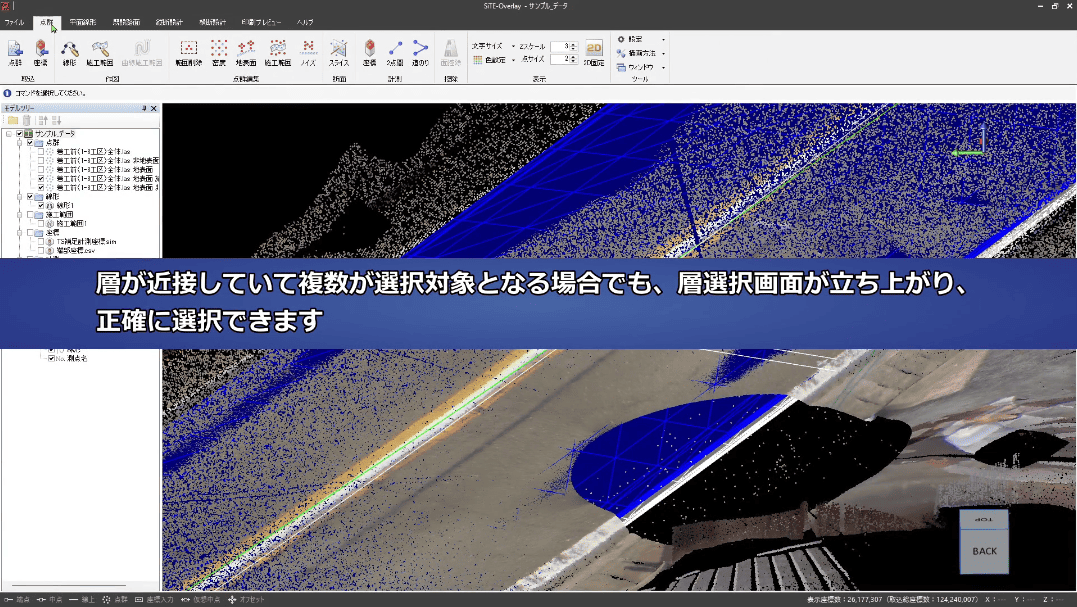Screen dimensions: 1077x607
Task: Switch to the 点群 ribbon tab
Action: 46,23
